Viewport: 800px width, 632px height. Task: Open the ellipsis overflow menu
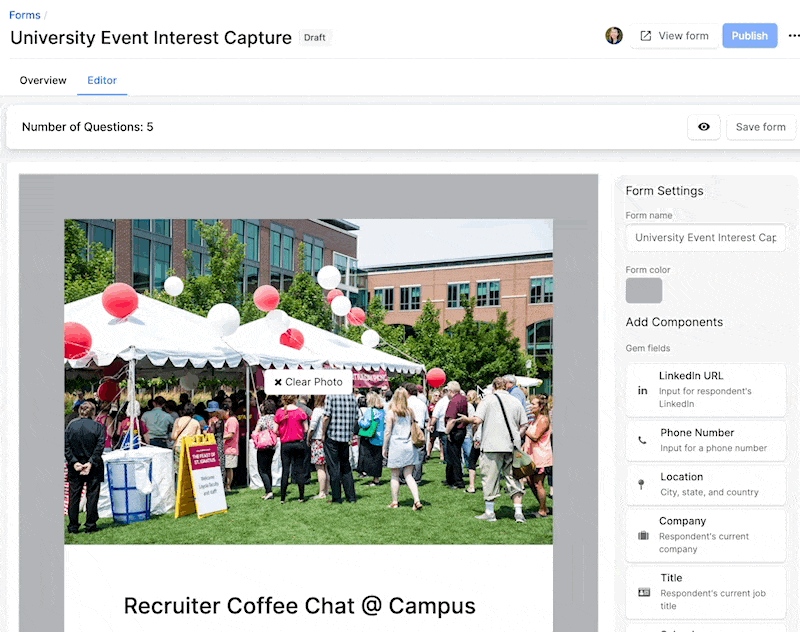[794, 35]
